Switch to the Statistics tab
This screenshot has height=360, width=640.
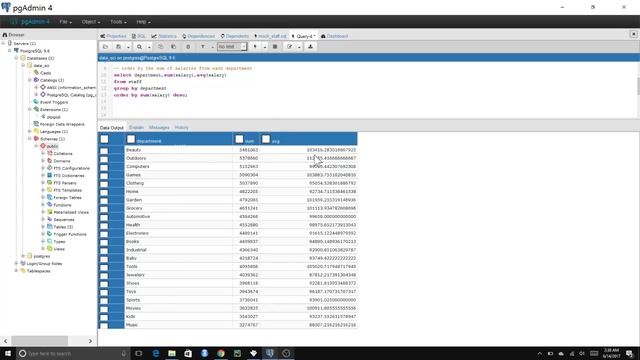(x=164, y=36)
